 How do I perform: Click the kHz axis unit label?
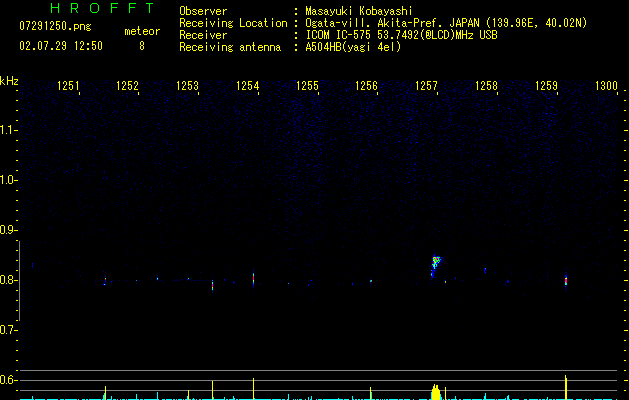(x=9, y=81)
